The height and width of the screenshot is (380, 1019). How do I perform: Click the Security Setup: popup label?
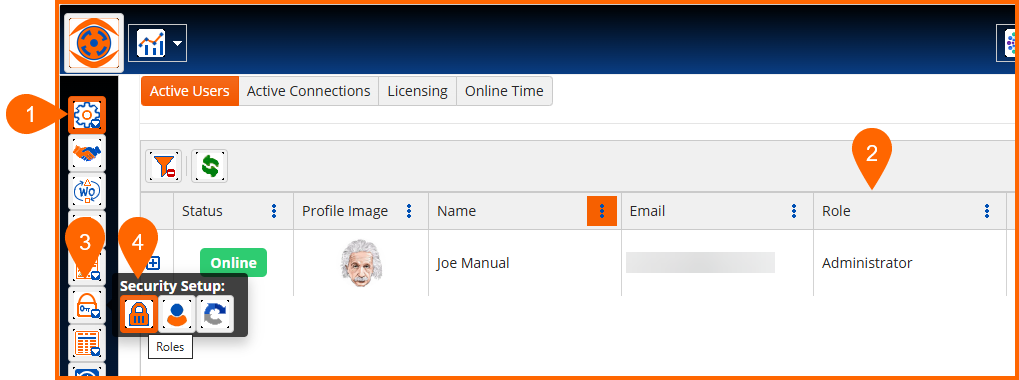tap(172, 285)
